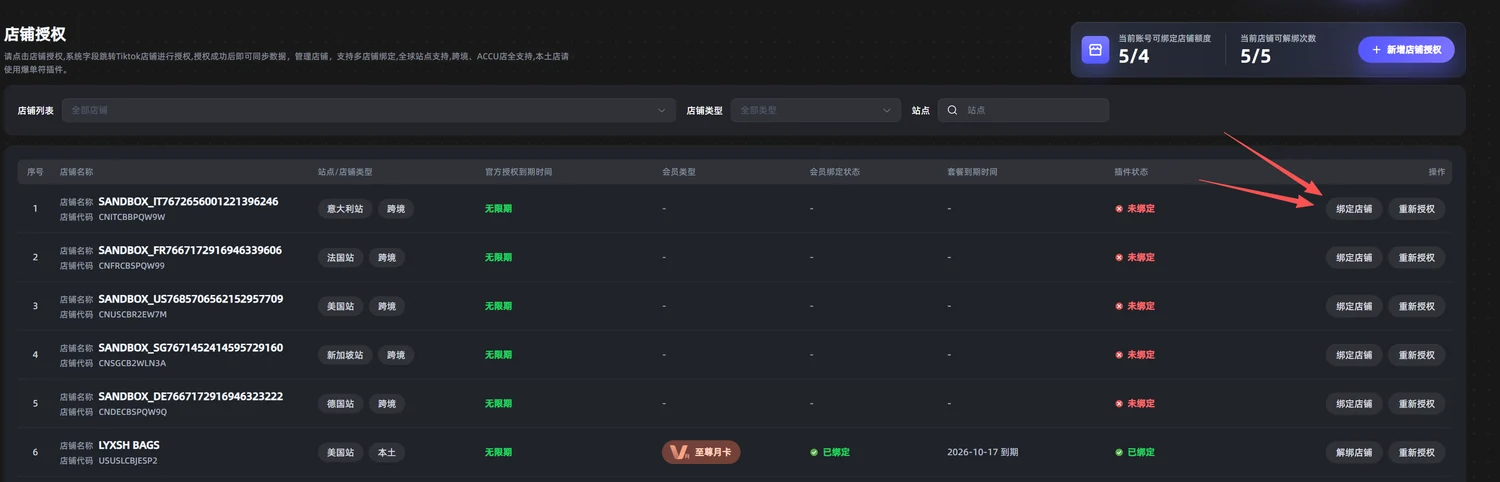Click 绑定店铺 for SANDBOX_DE store
The height and width of the screenshot is (482, 1500).
pyautogui.click(x=1354, y=404)
